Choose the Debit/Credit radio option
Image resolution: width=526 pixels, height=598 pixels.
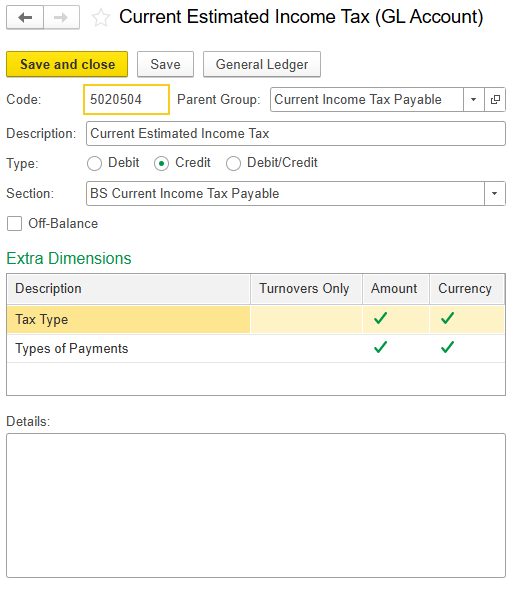click(233, 164)
